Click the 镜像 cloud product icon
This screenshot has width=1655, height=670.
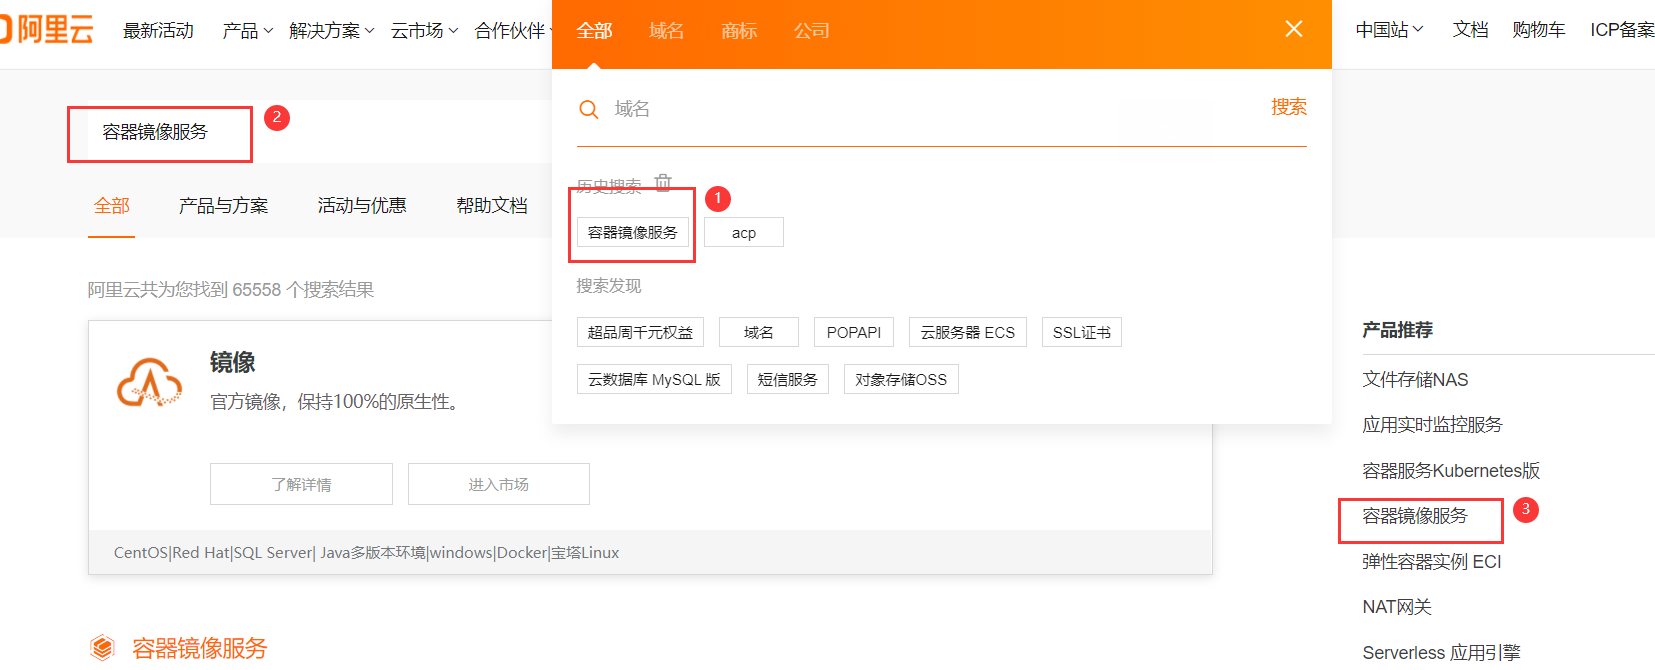coord(149,382)
